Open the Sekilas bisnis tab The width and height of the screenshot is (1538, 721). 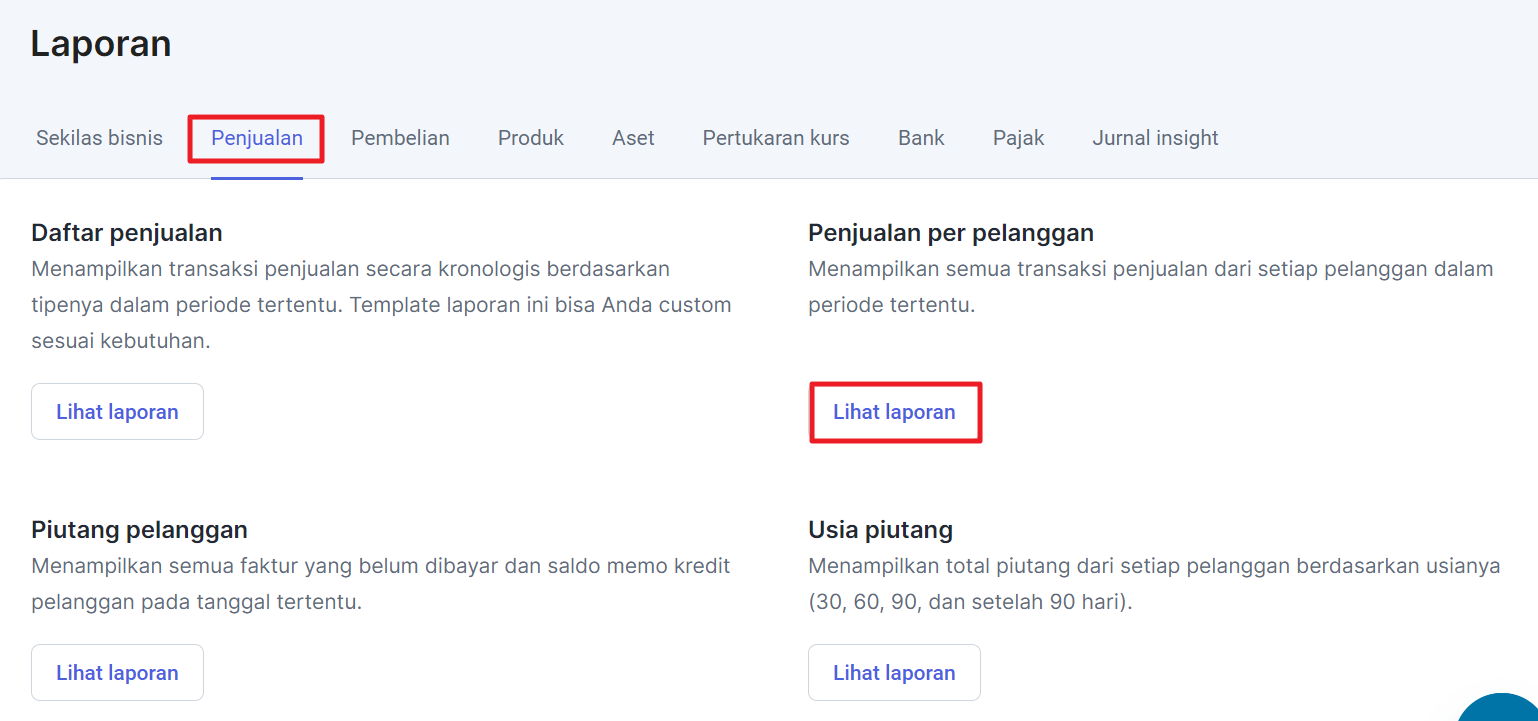pyautogui.click(x=99, y=138)
